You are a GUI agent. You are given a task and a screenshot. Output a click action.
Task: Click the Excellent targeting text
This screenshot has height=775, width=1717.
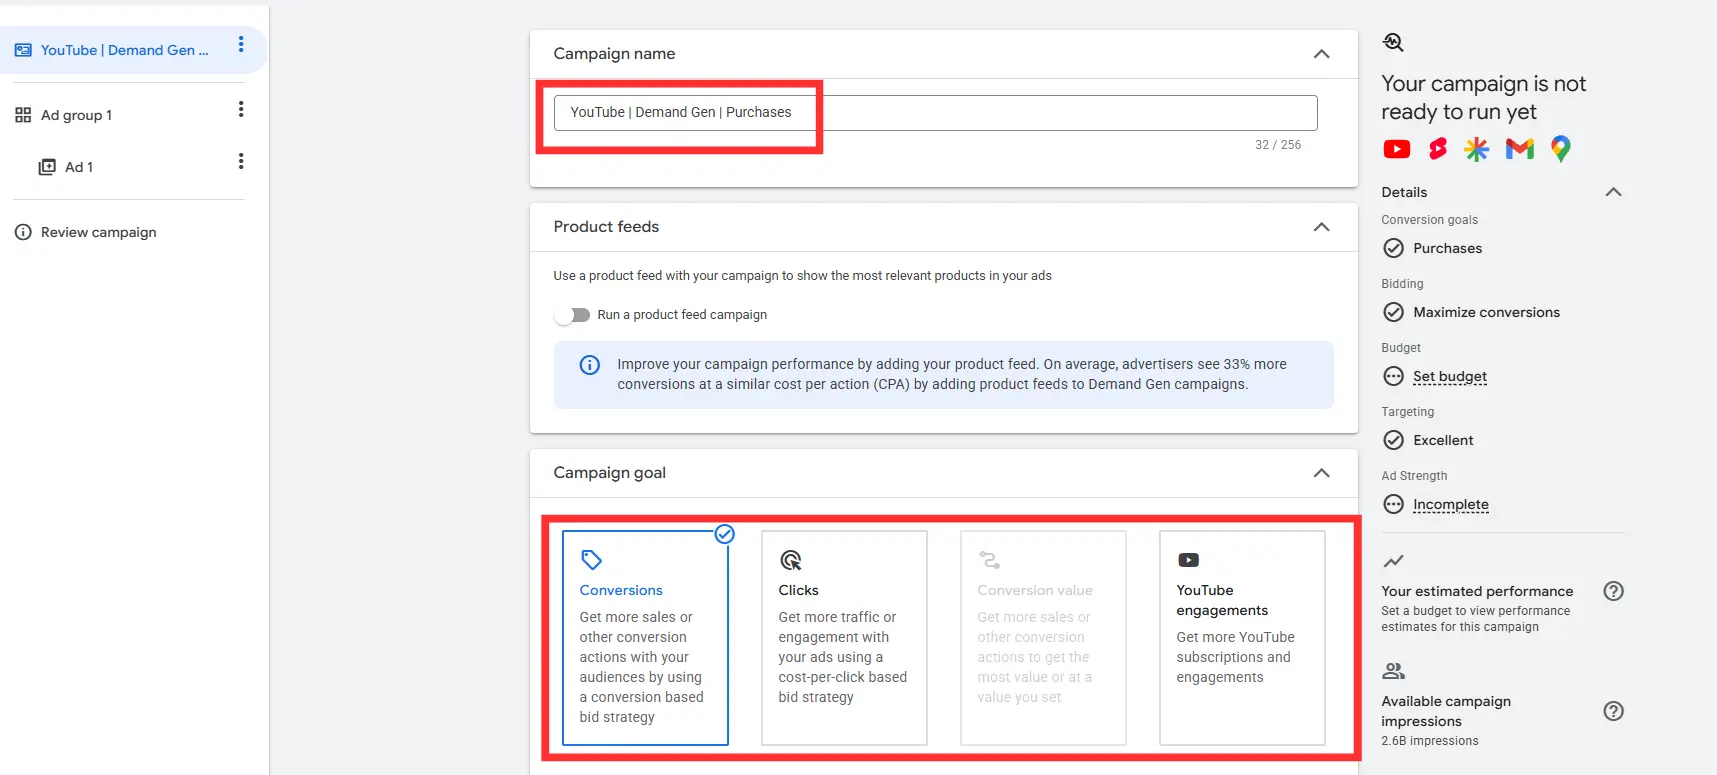tap(1443, 440)
